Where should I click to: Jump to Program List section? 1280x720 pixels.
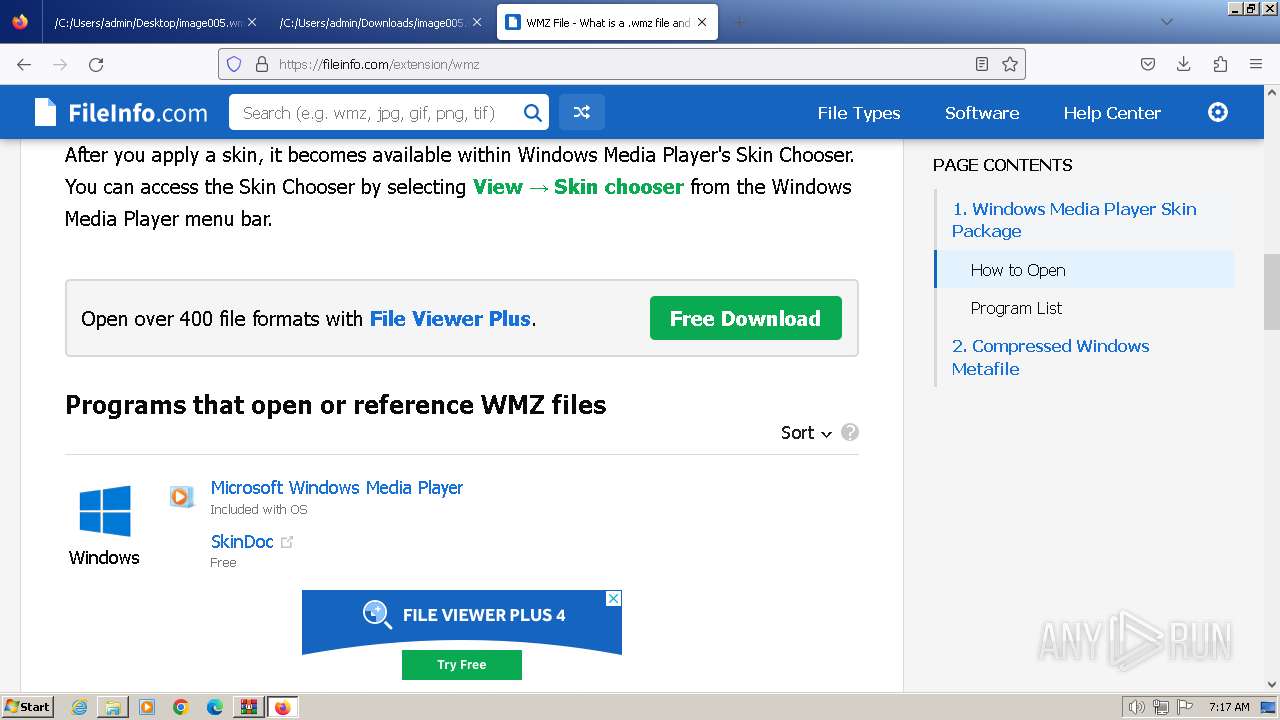click(x=1016, y=308)
